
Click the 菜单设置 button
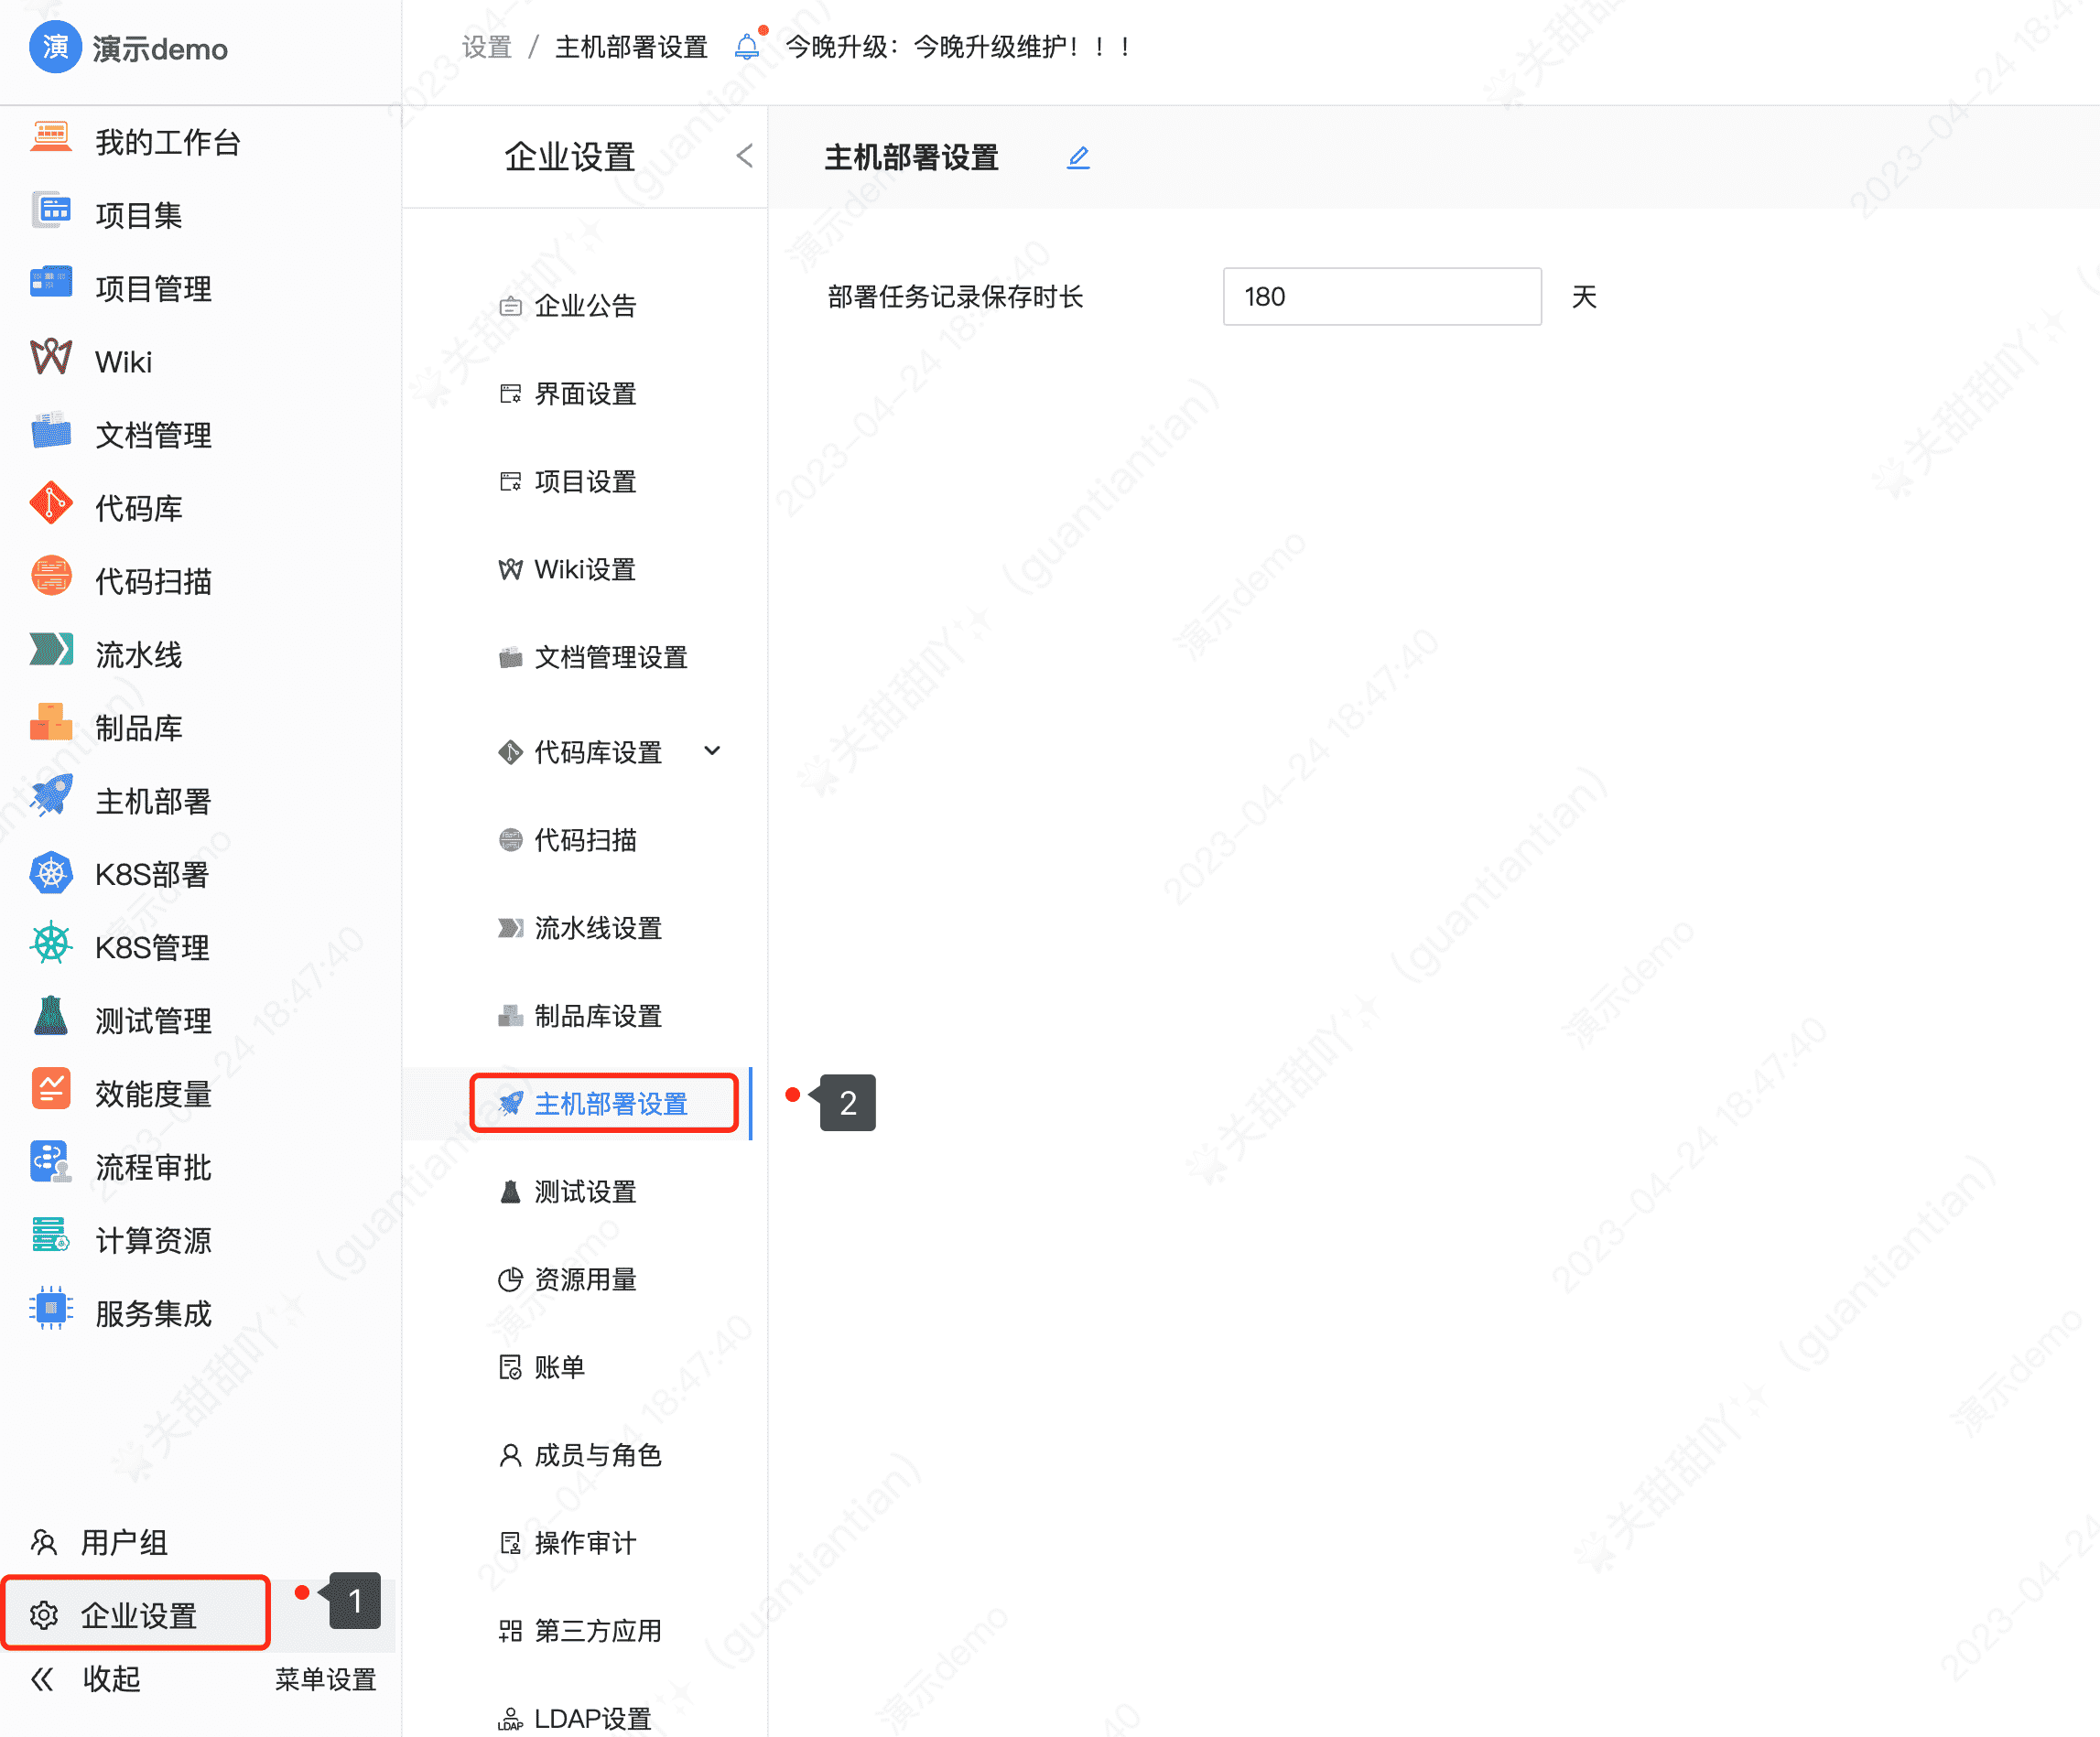coord(325,1680)
